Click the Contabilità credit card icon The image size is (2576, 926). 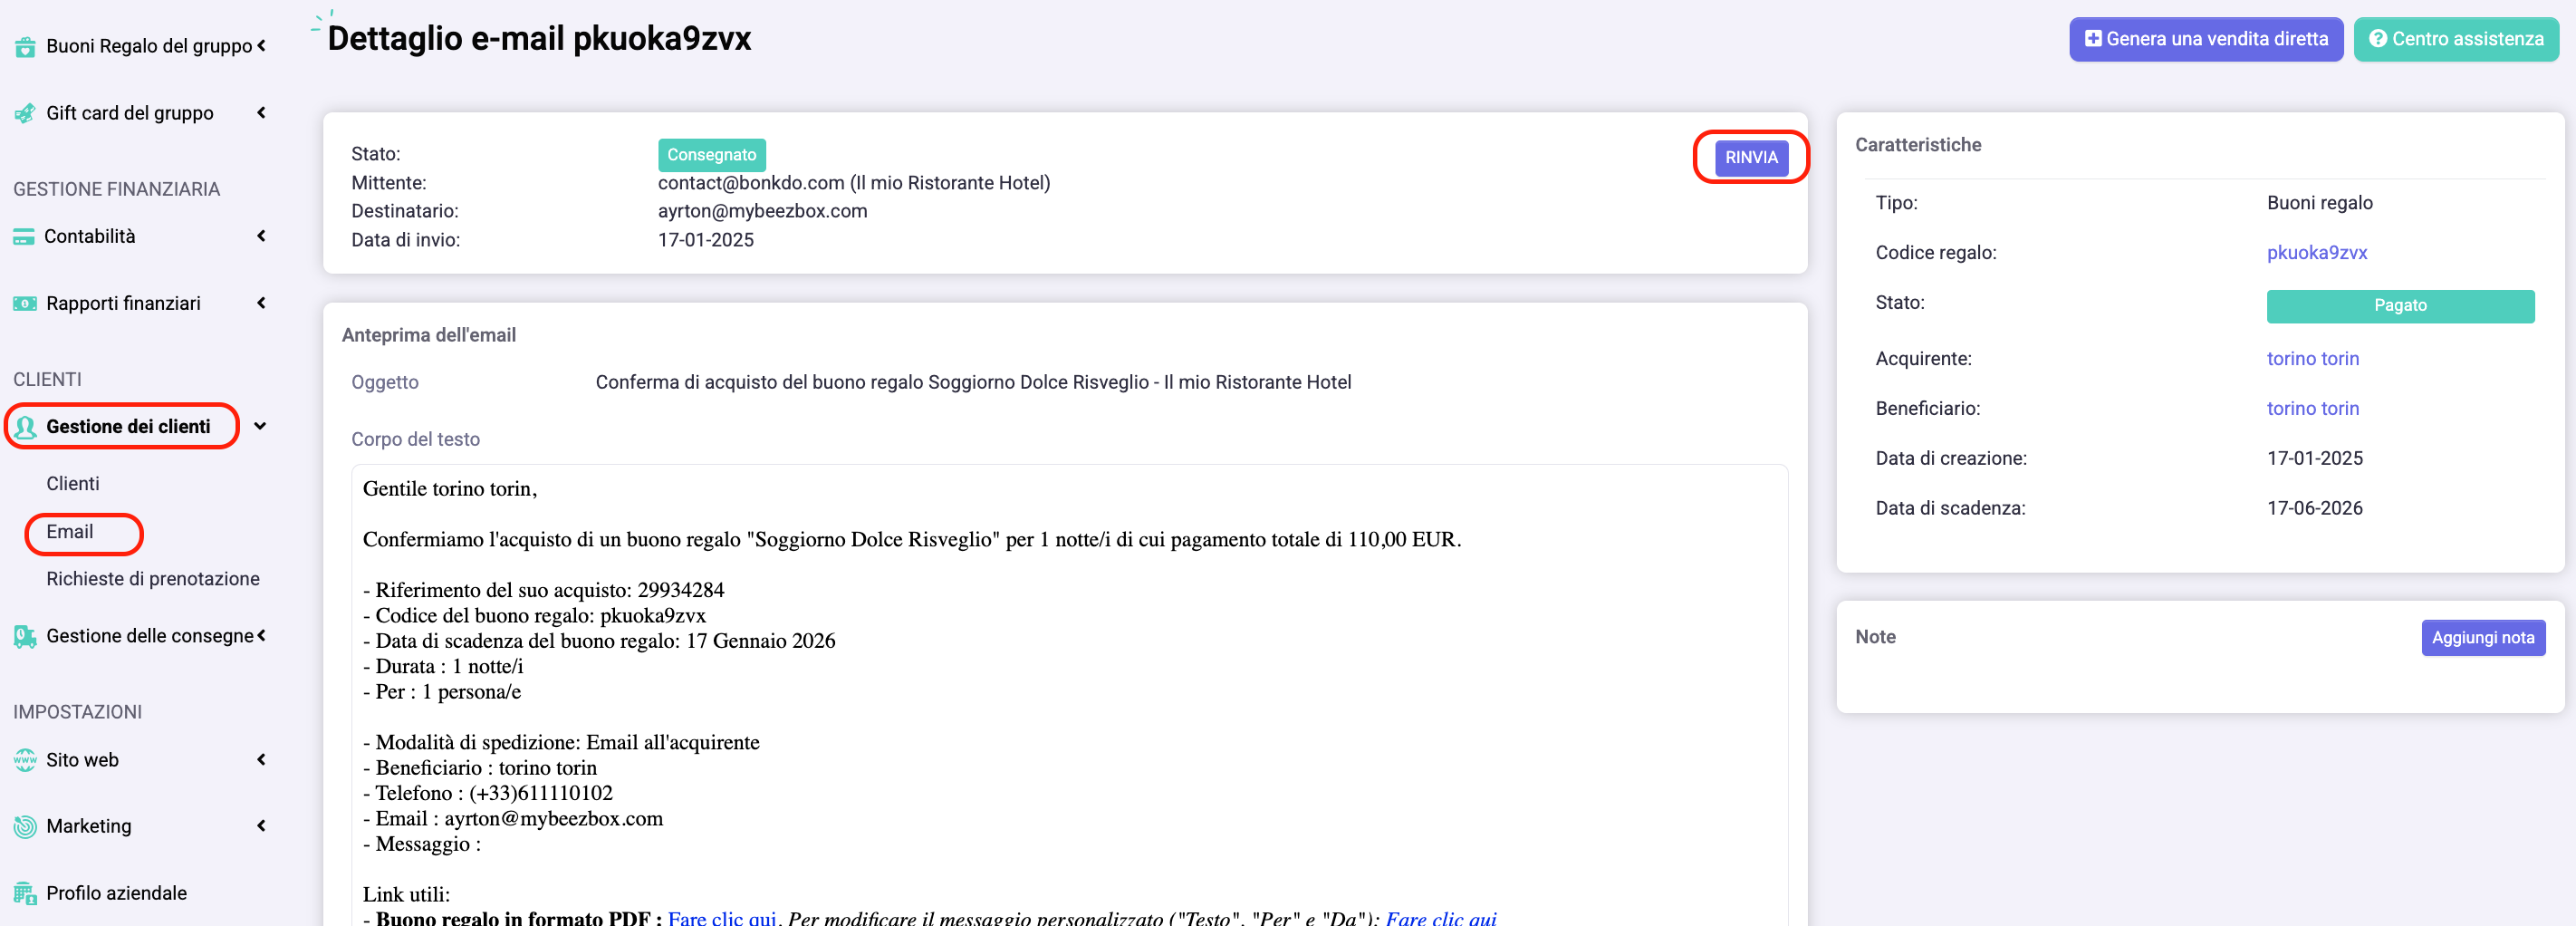[24, 237]
